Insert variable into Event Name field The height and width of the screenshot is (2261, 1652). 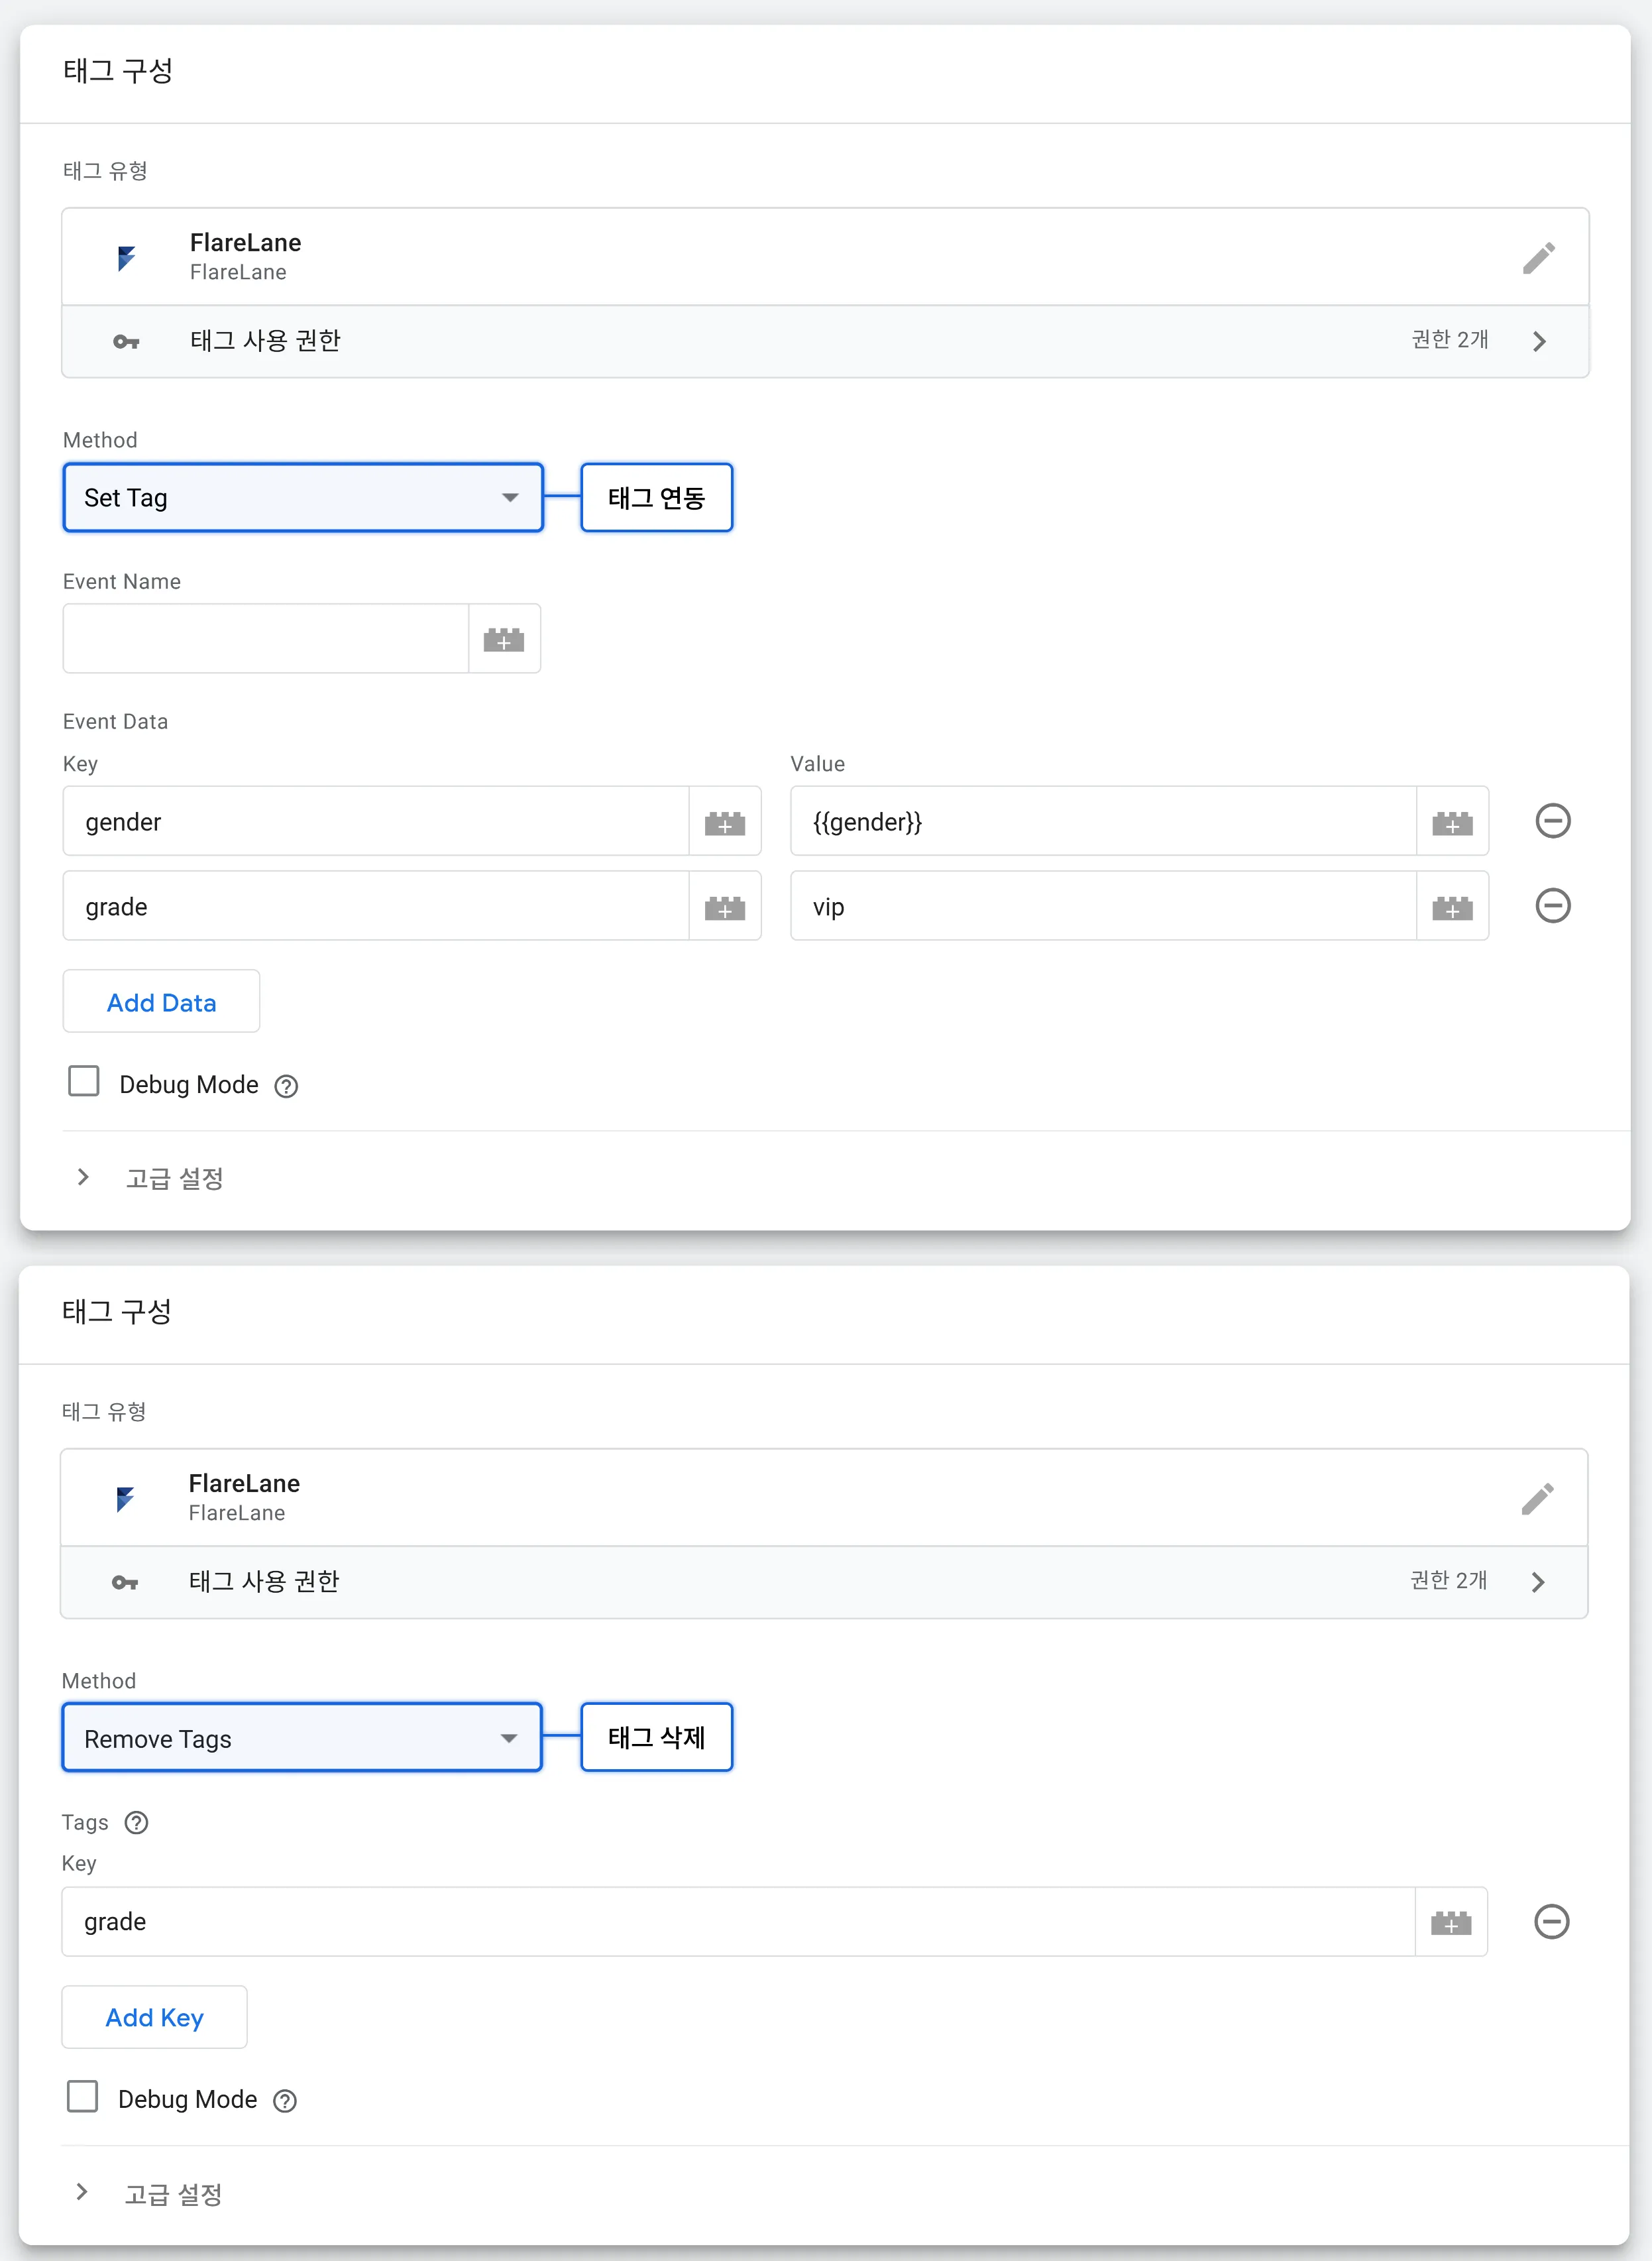(x=504, y=639)
